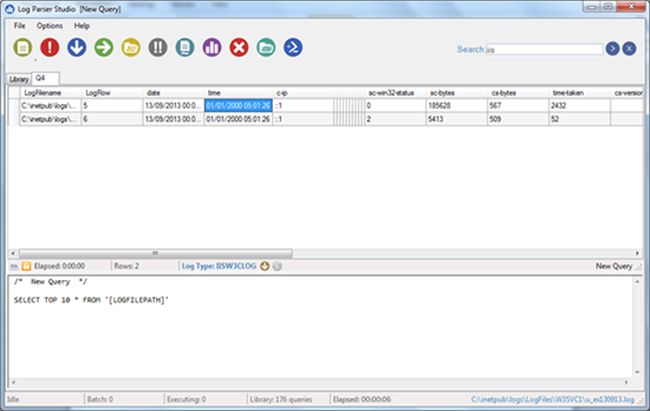Image resolution: width=650 pixels, height=411 pixels.
Task: Click the sc-bytes column header
Action: click(457, 93)
